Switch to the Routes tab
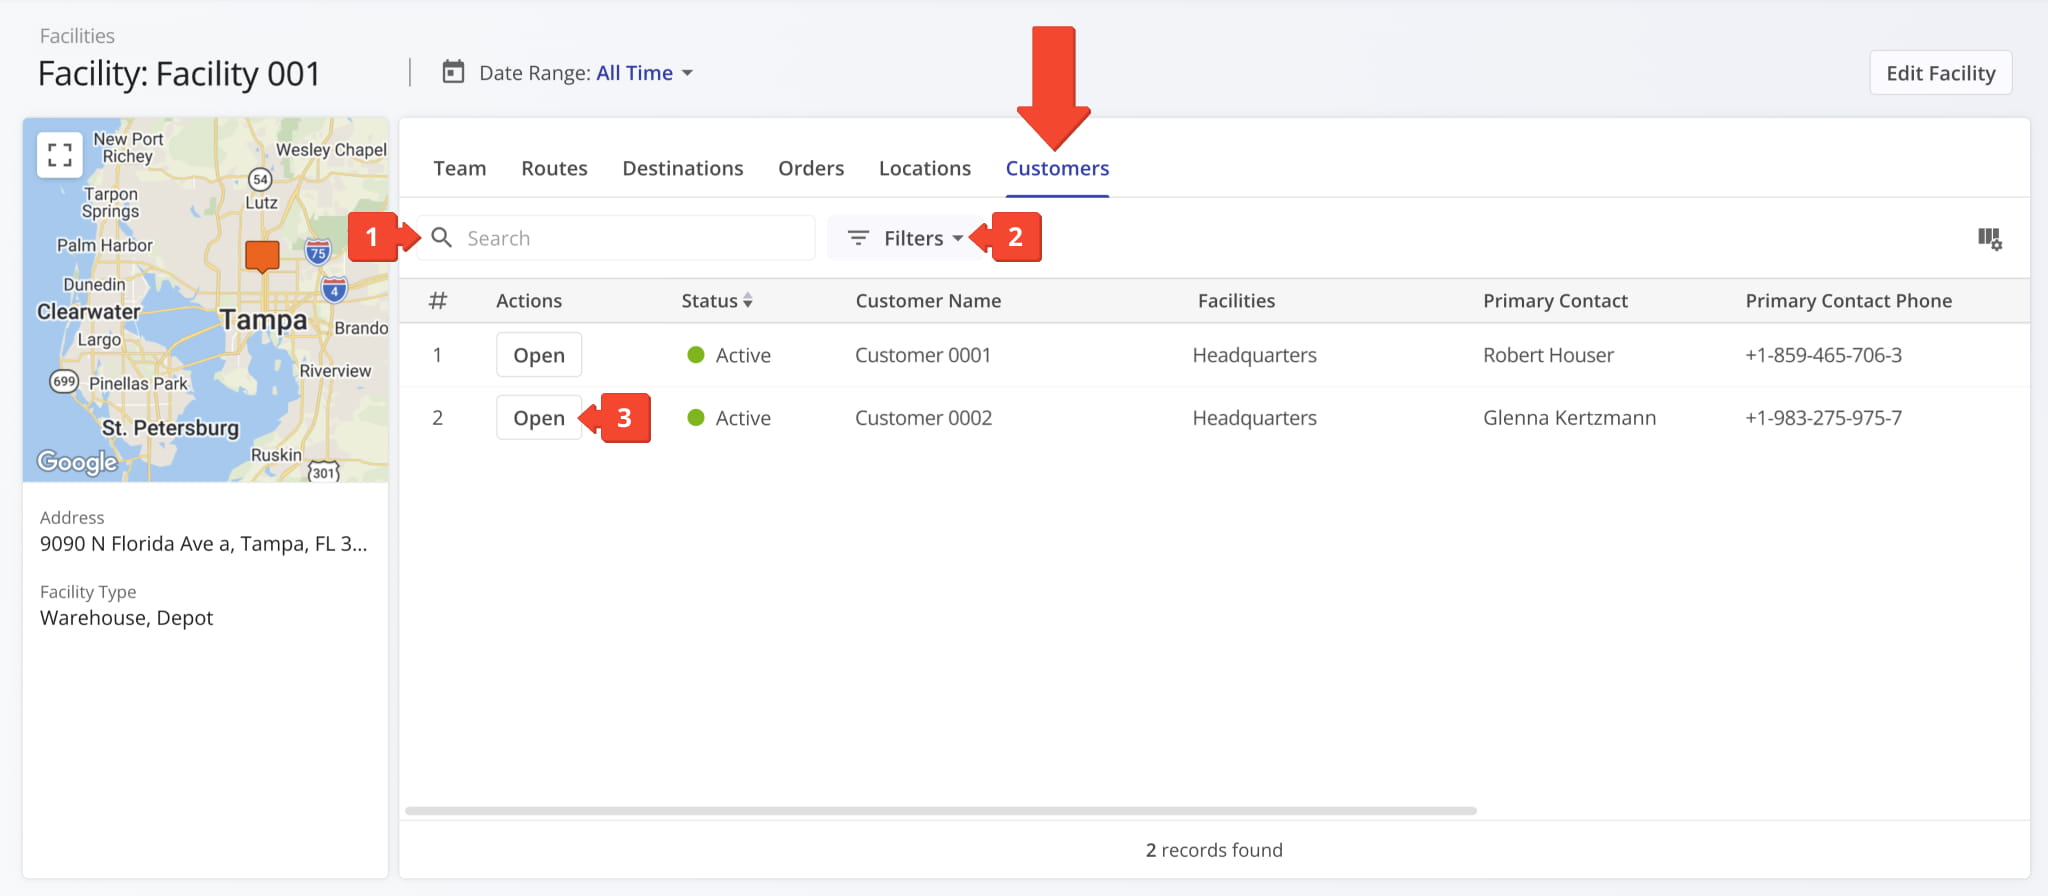Viewport: 2048px width, 896px height. (554, 168)
